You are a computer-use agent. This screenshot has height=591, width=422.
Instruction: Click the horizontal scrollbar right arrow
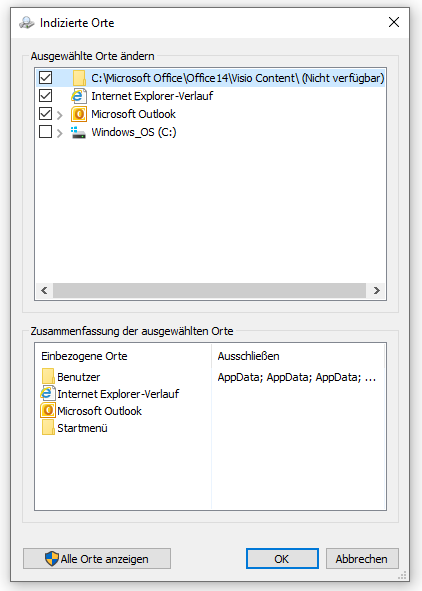pyautogui.click(x=376, y=291)
